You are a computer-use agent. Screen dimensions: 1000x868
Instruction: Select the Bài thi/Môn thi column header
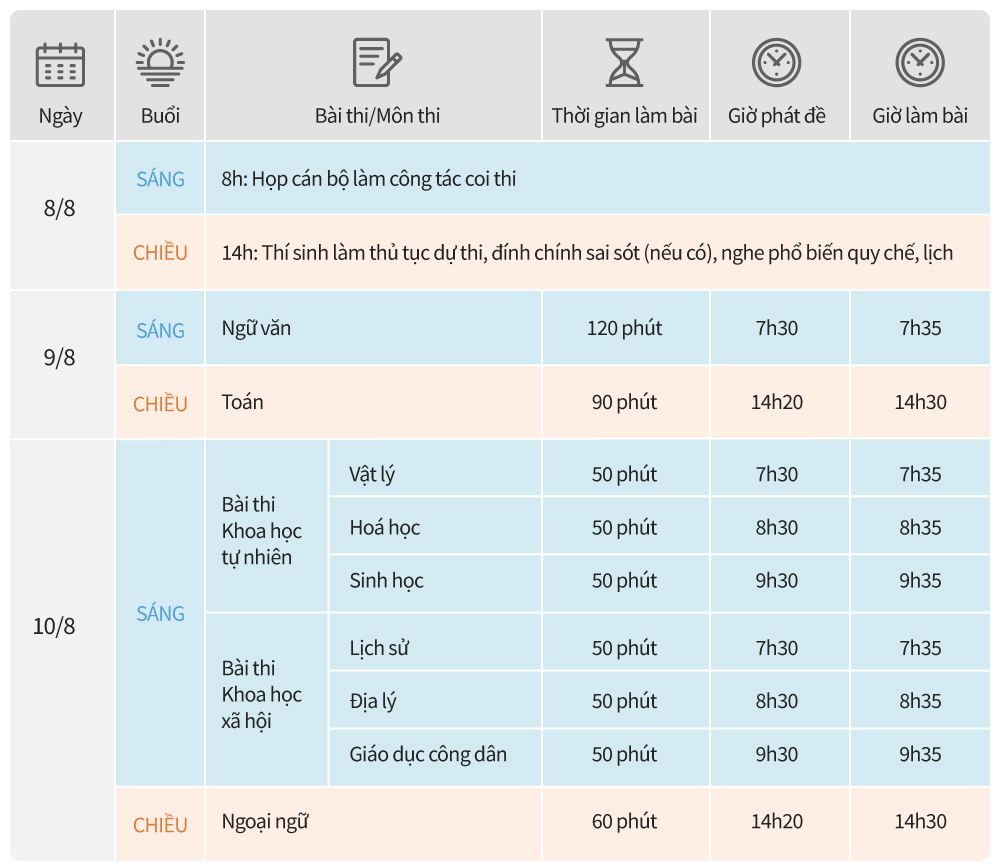tap(377, 115)
